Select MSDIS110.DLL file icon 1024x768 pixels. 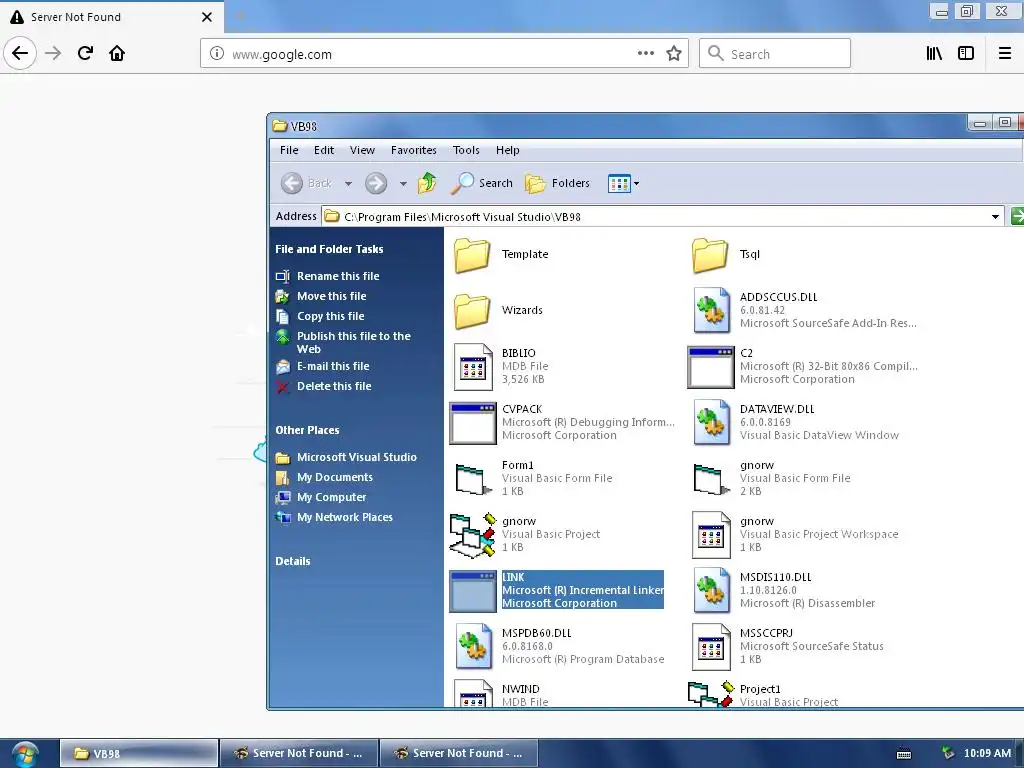711,590
